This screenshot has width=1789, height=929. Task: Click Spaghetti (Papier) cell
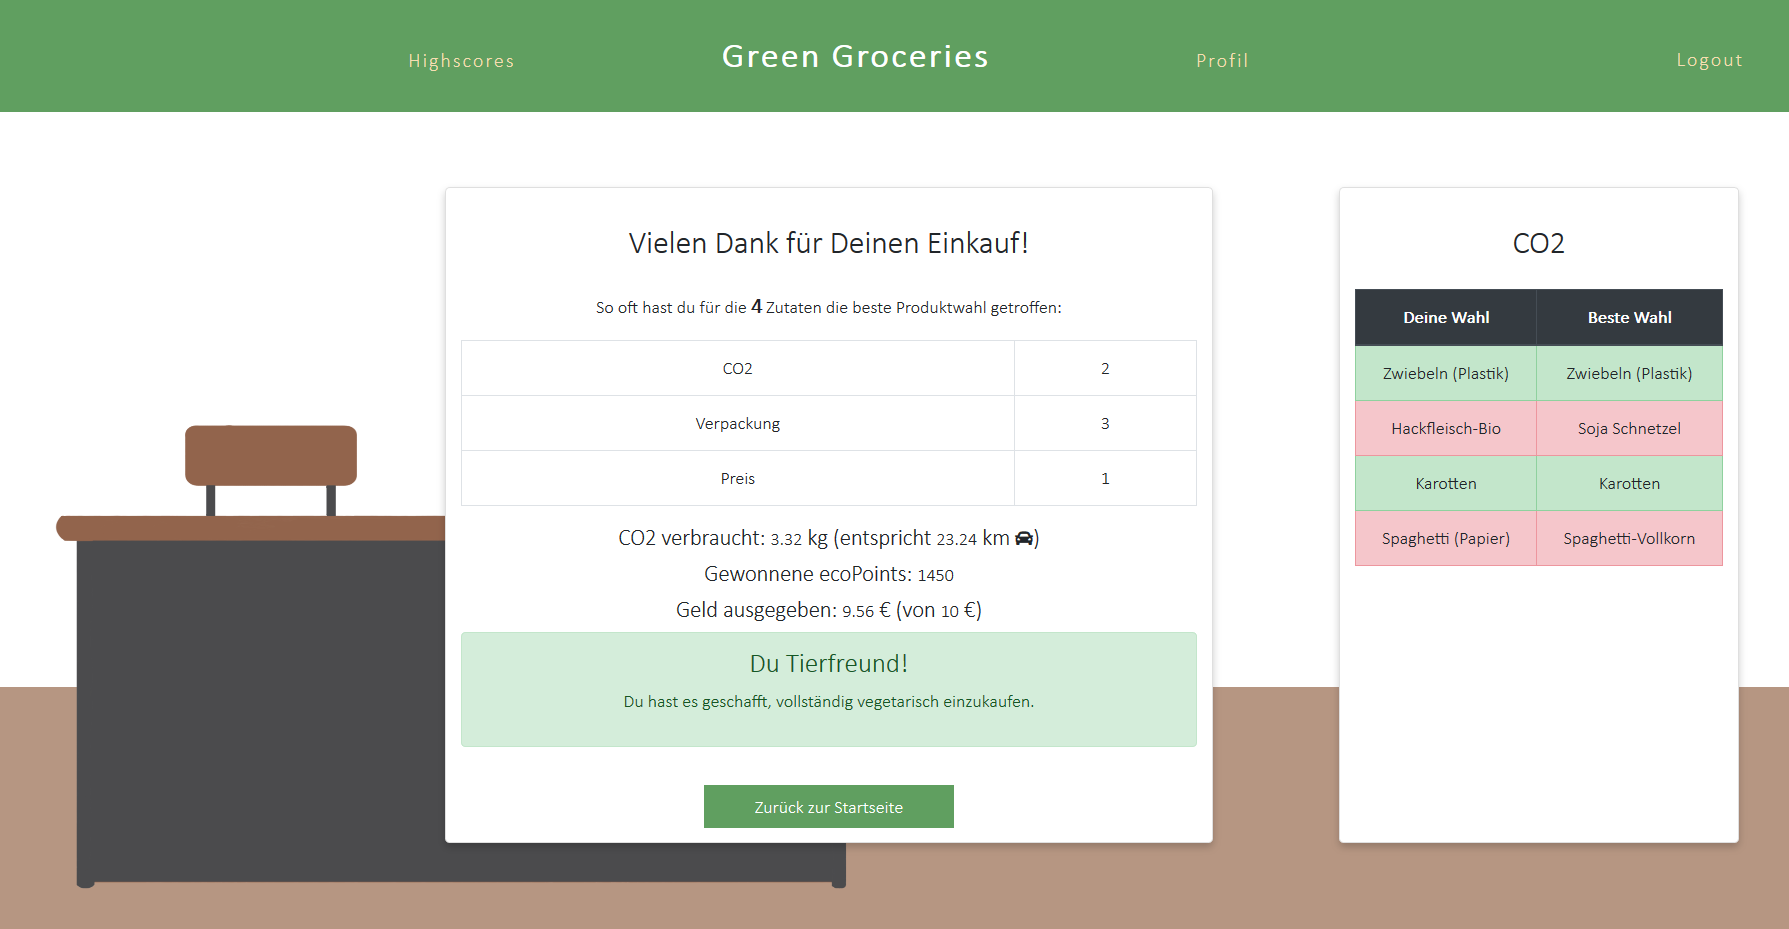(x=1446, y=538)
